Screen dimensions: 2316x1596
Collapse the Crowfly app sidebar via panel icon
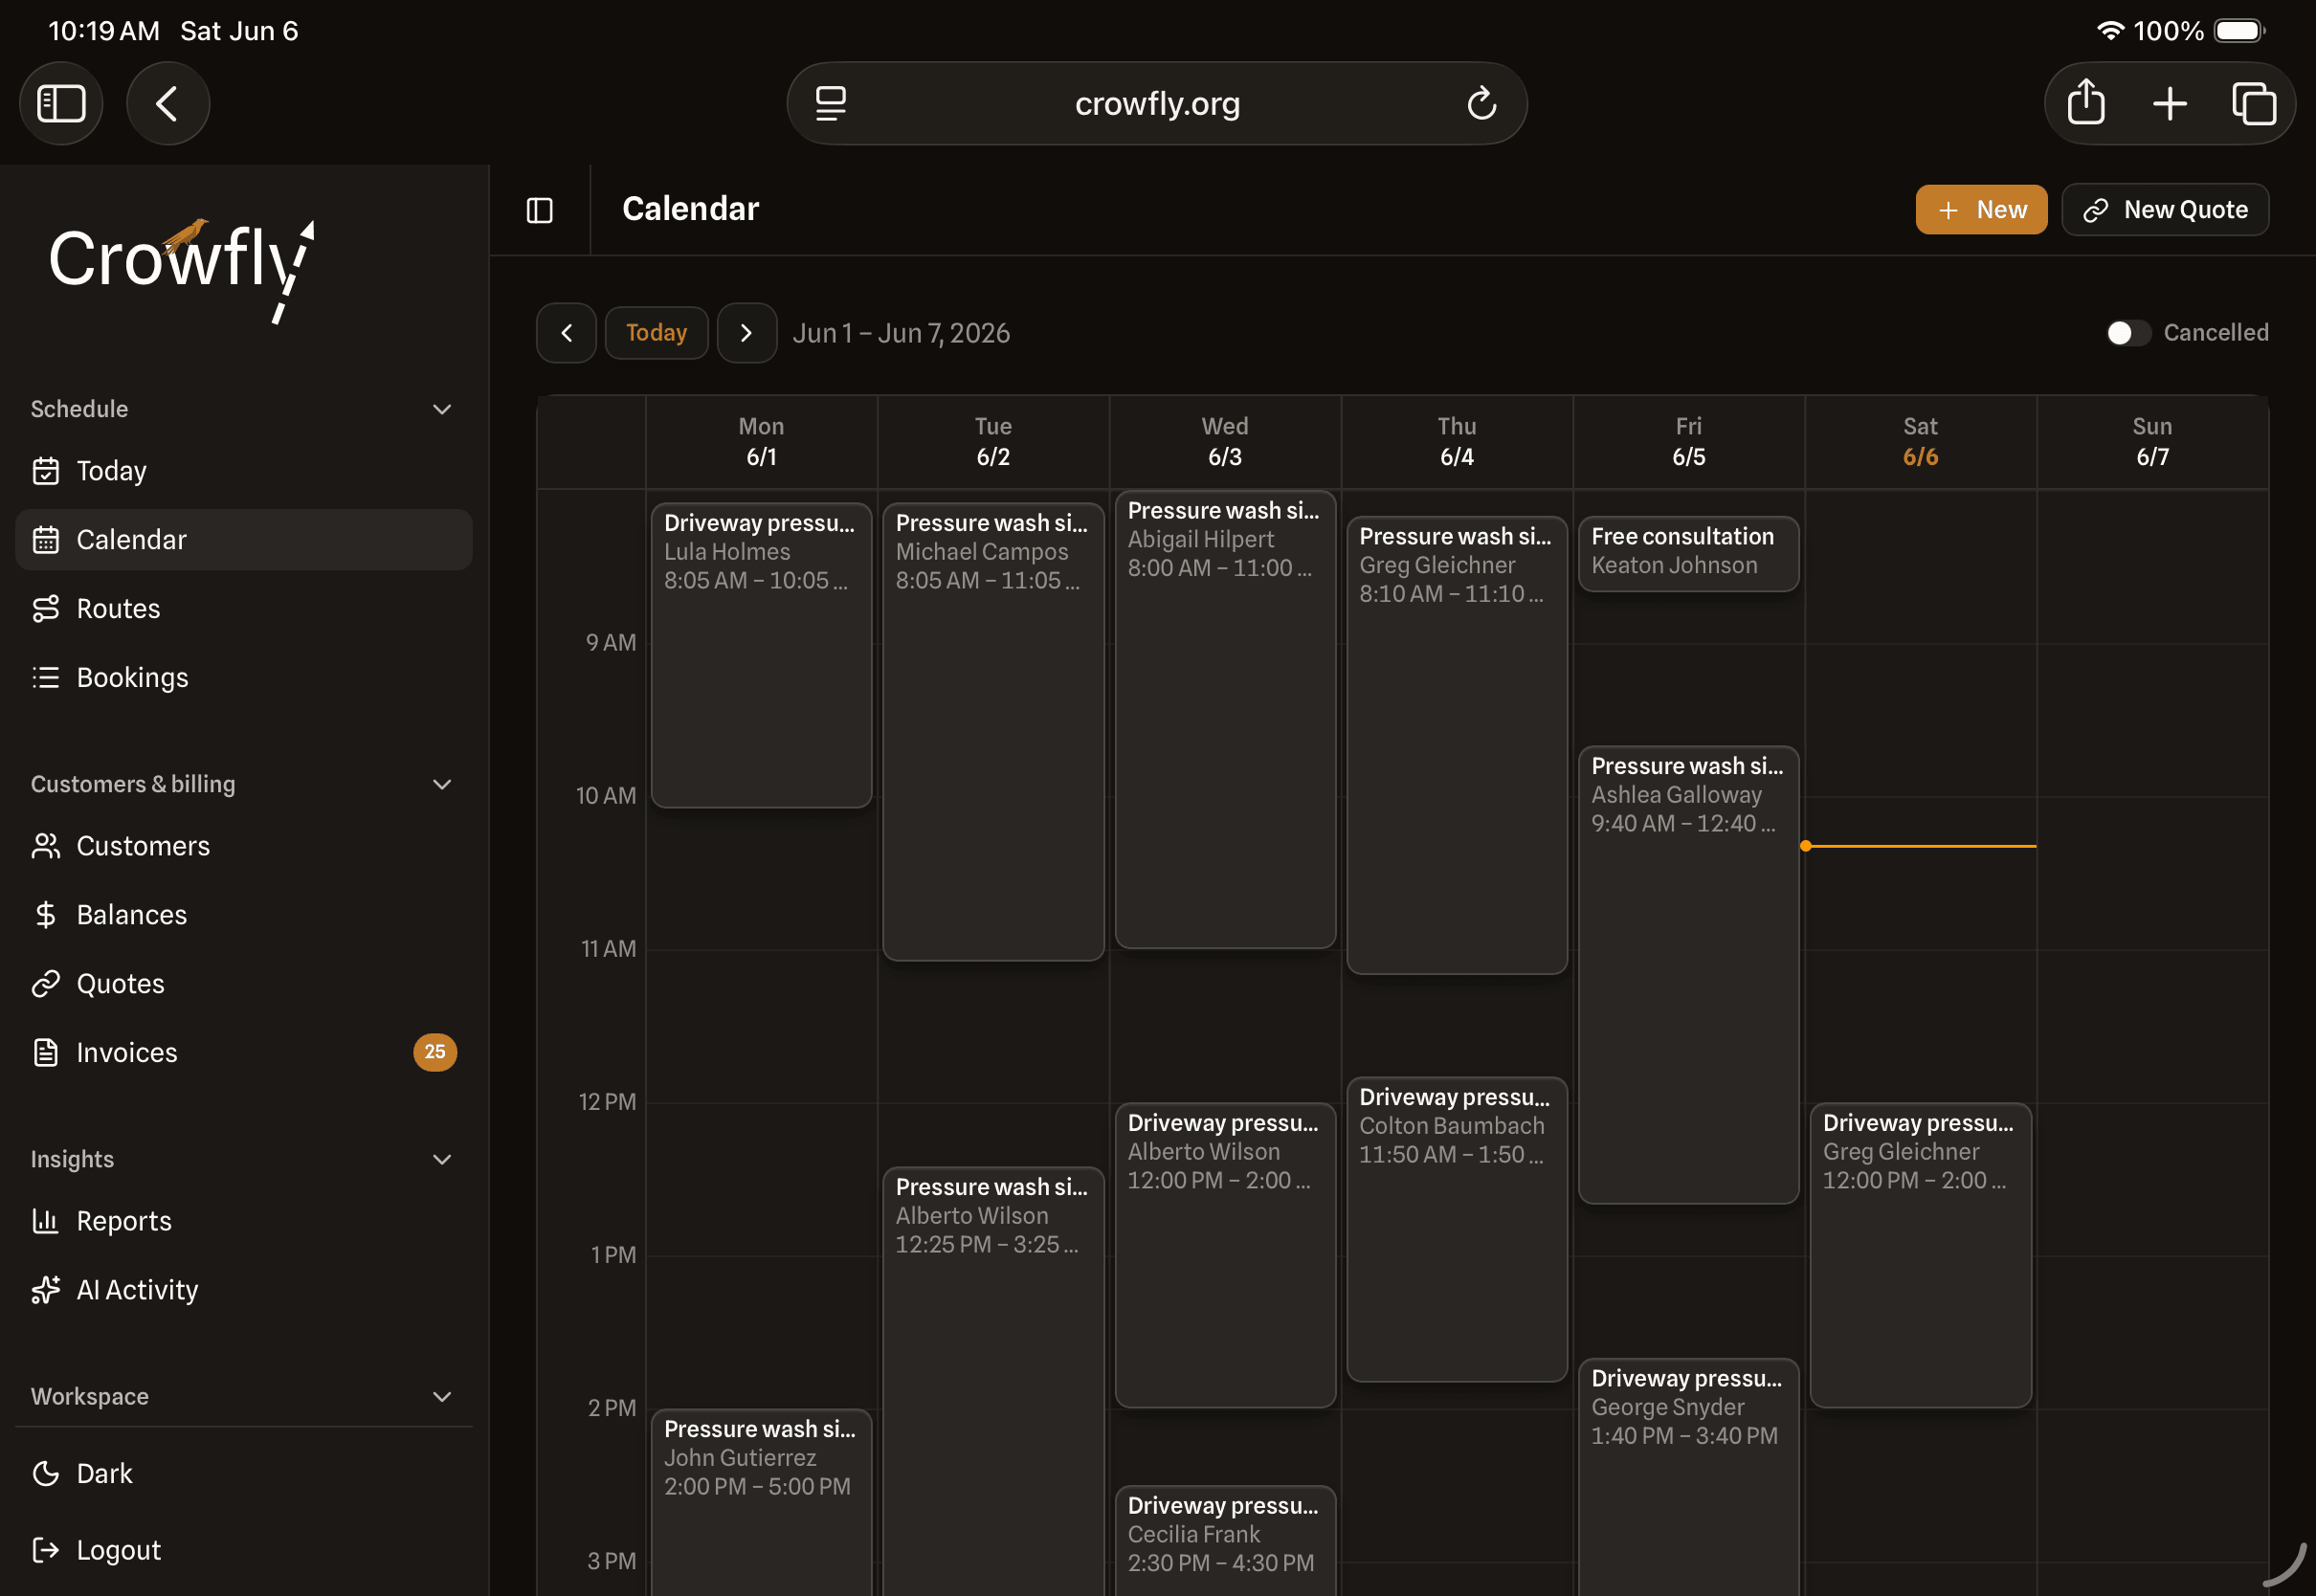[x=540, y=210]
